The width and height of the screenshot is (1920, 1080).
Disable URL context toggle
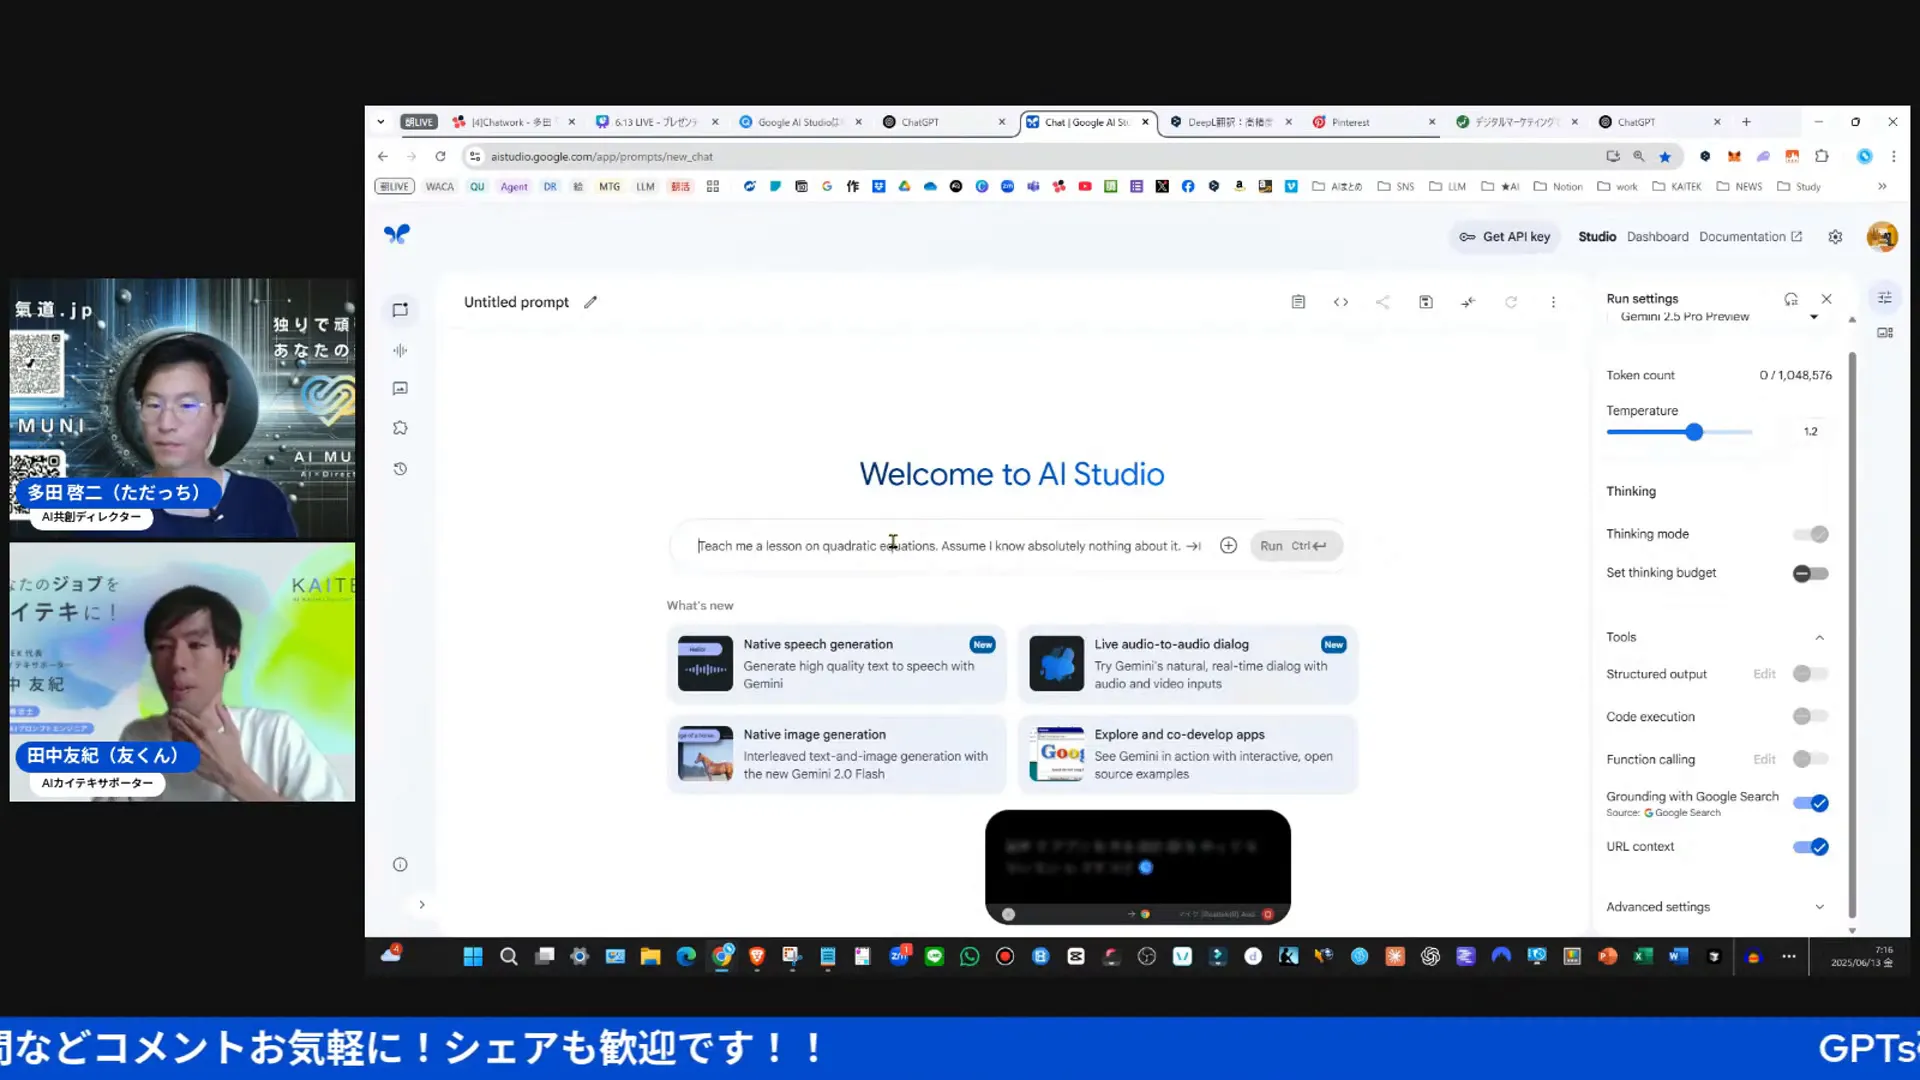1811,847
